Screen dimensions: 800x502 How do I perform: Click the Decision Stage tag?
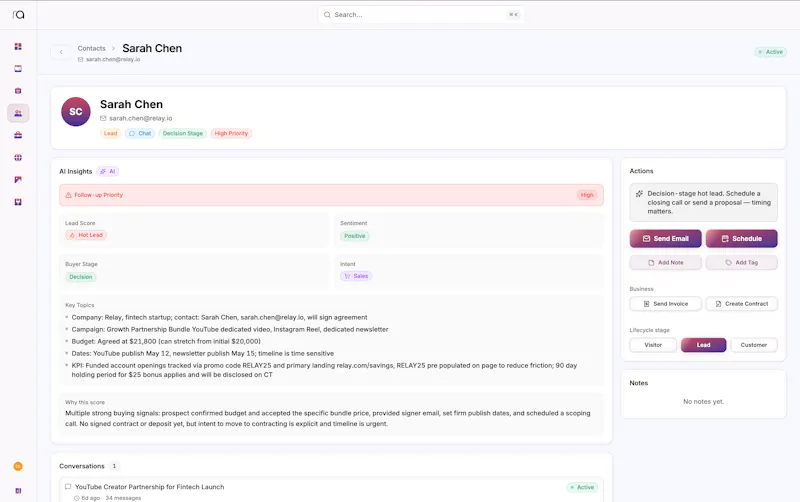point(183,134)
